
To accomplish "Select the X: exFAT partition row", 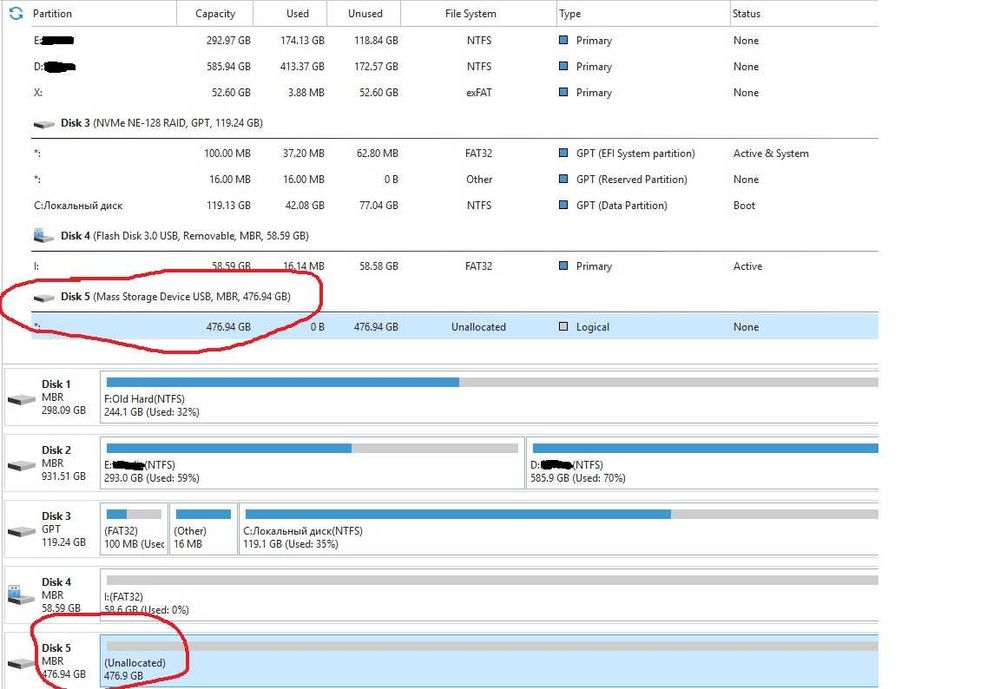I will pos(455,93).
